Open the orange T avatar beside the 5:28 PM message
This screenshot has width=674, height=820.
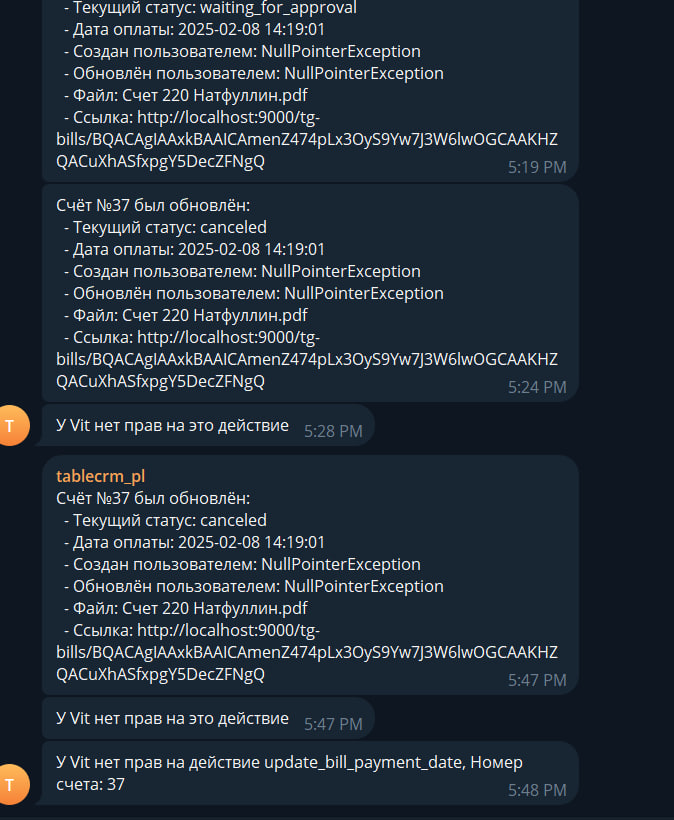[10, 425]
